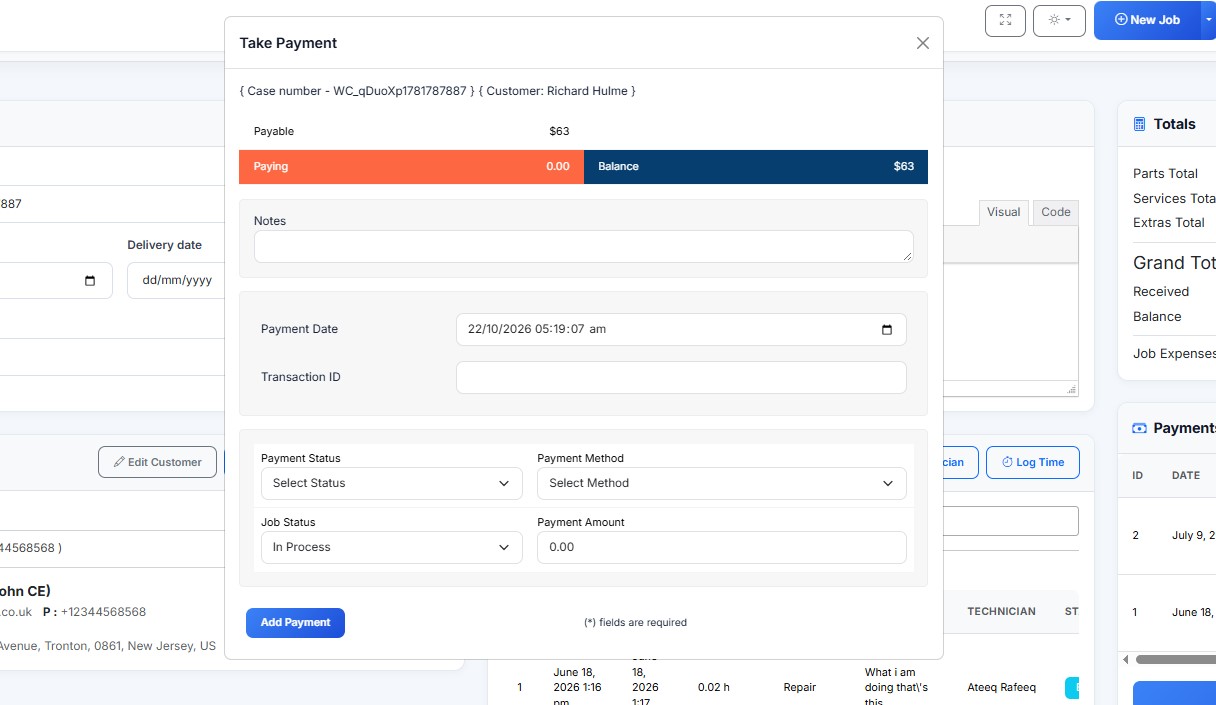This screenshot has height=705, width=1216.
Task: Click the Edit Customer button
Action: (x=157, y=462)
